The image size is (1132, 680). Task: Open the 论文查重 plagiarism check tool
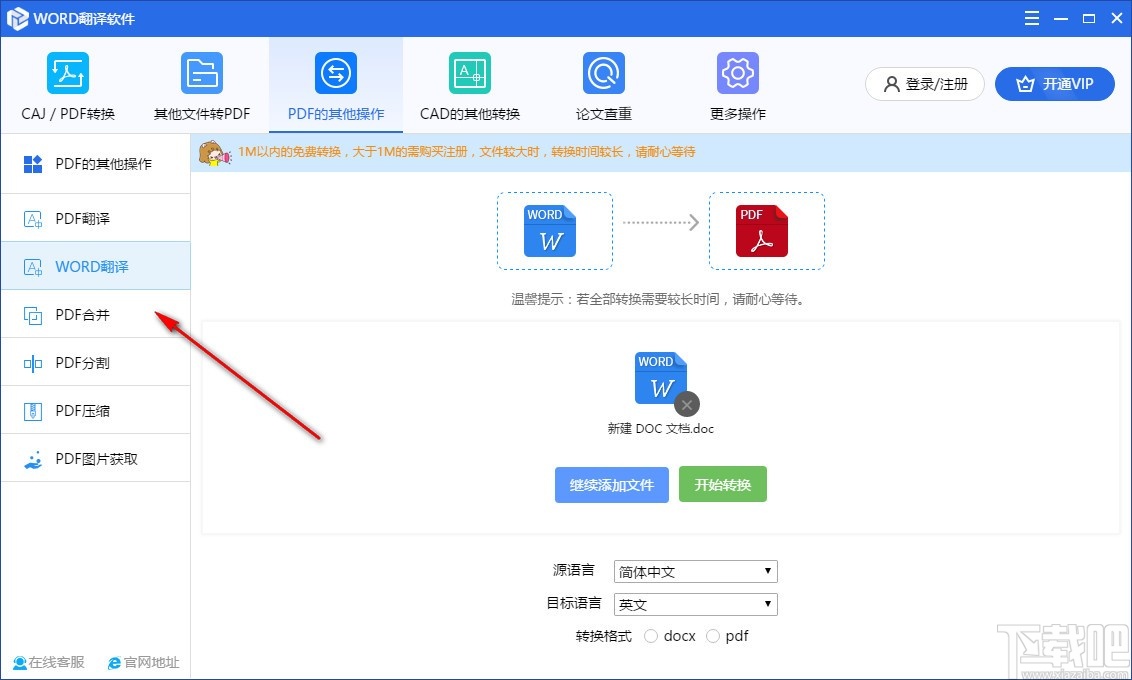coord(602,85)
